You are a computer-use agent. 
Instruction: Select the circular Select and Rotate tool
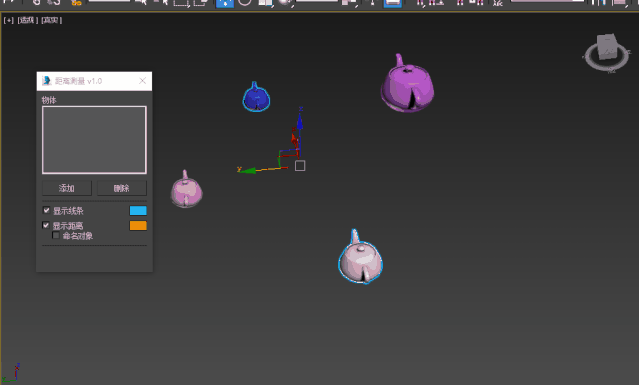tap(245, 2)
